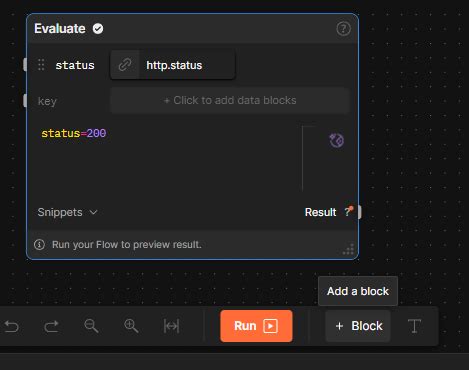This screenshot has height=370, width=469.
Task: Click the Add a block tooltip
Action: point(358,291)
